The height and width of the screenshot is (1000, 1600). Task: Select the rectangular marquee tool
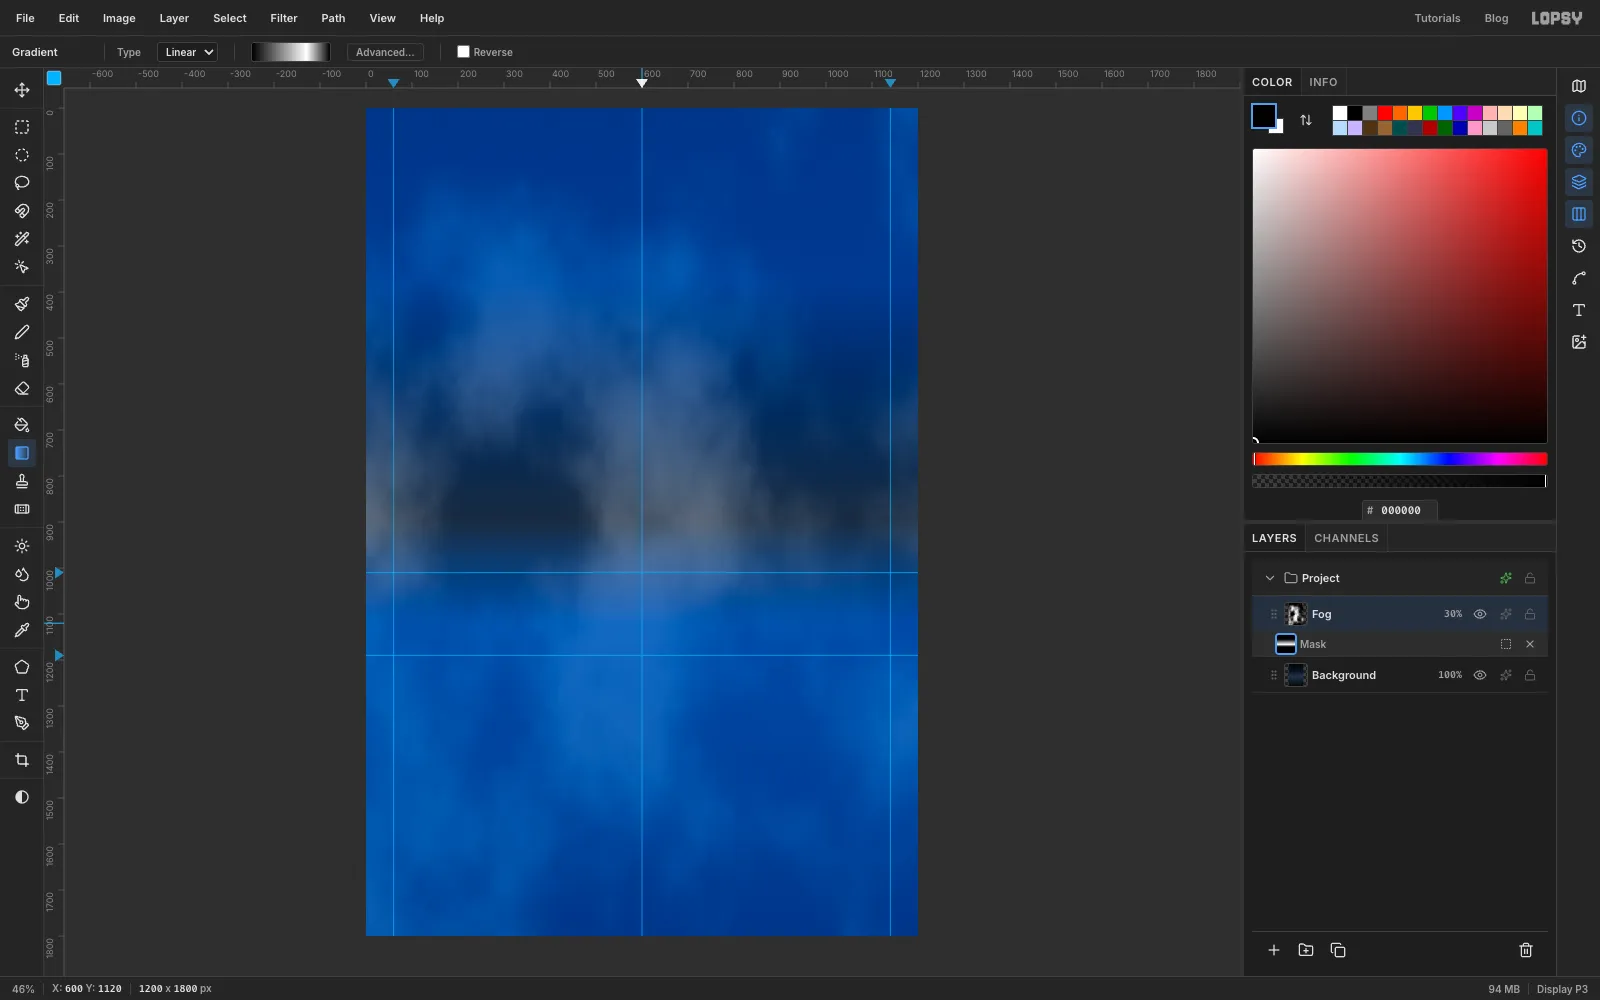point(22,127)
